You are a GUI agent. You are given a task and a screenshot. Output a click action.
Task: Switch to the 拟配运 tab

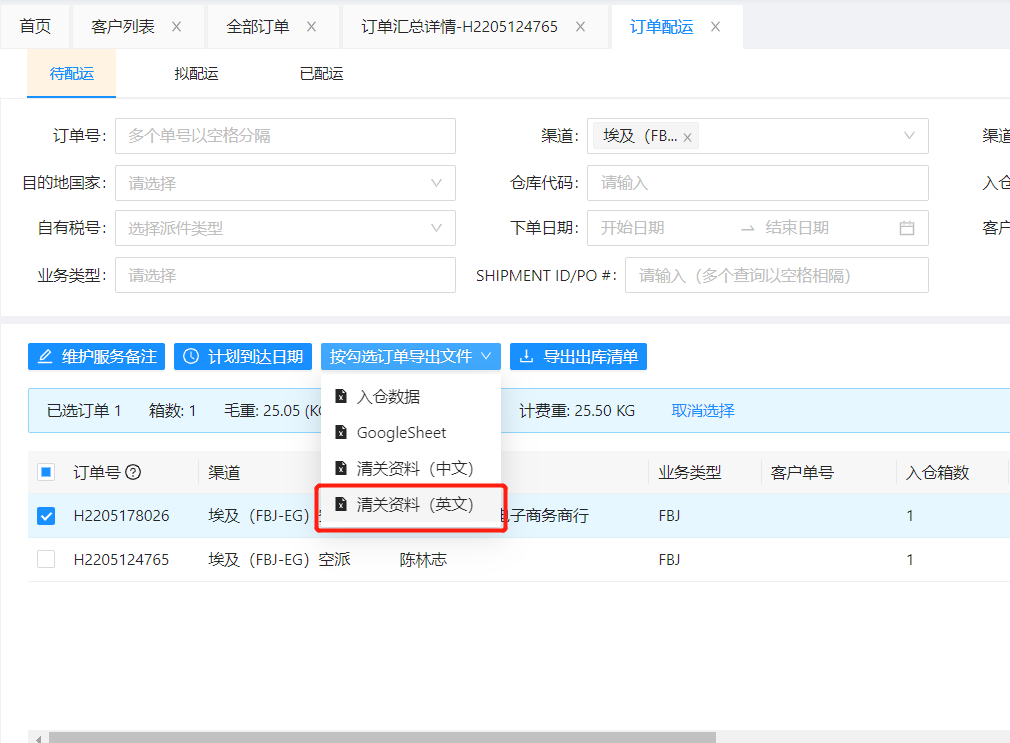tap(196, 74)
